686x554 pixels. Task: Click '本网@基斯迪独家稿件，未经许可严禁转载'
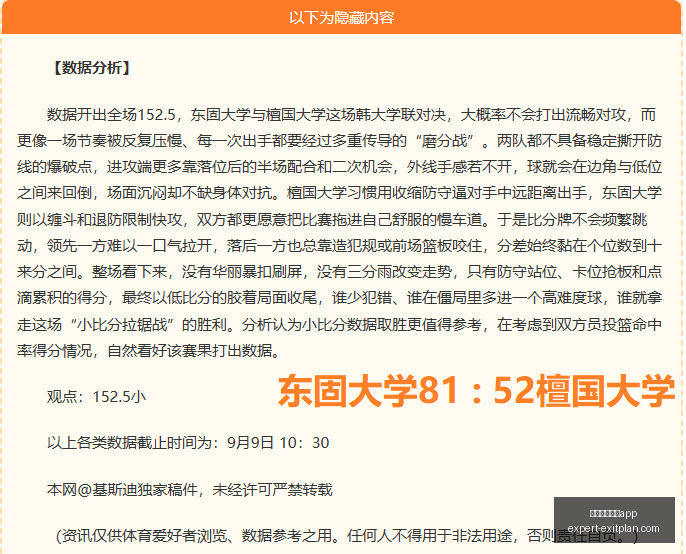pyautogui.click(x=190, y=490)
